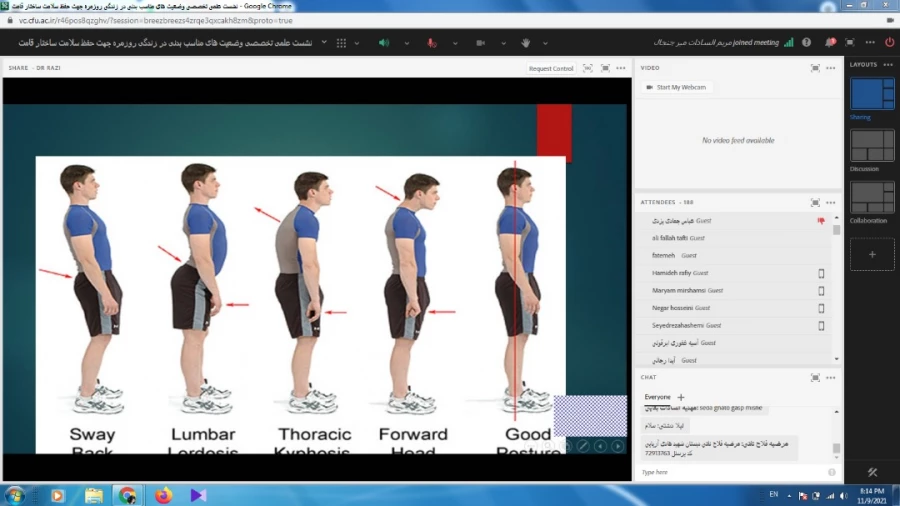Open the speaker options dropdown arrow
Viewport: 900px width, 506px height.
pyautogui.click(x=407, y=43)
